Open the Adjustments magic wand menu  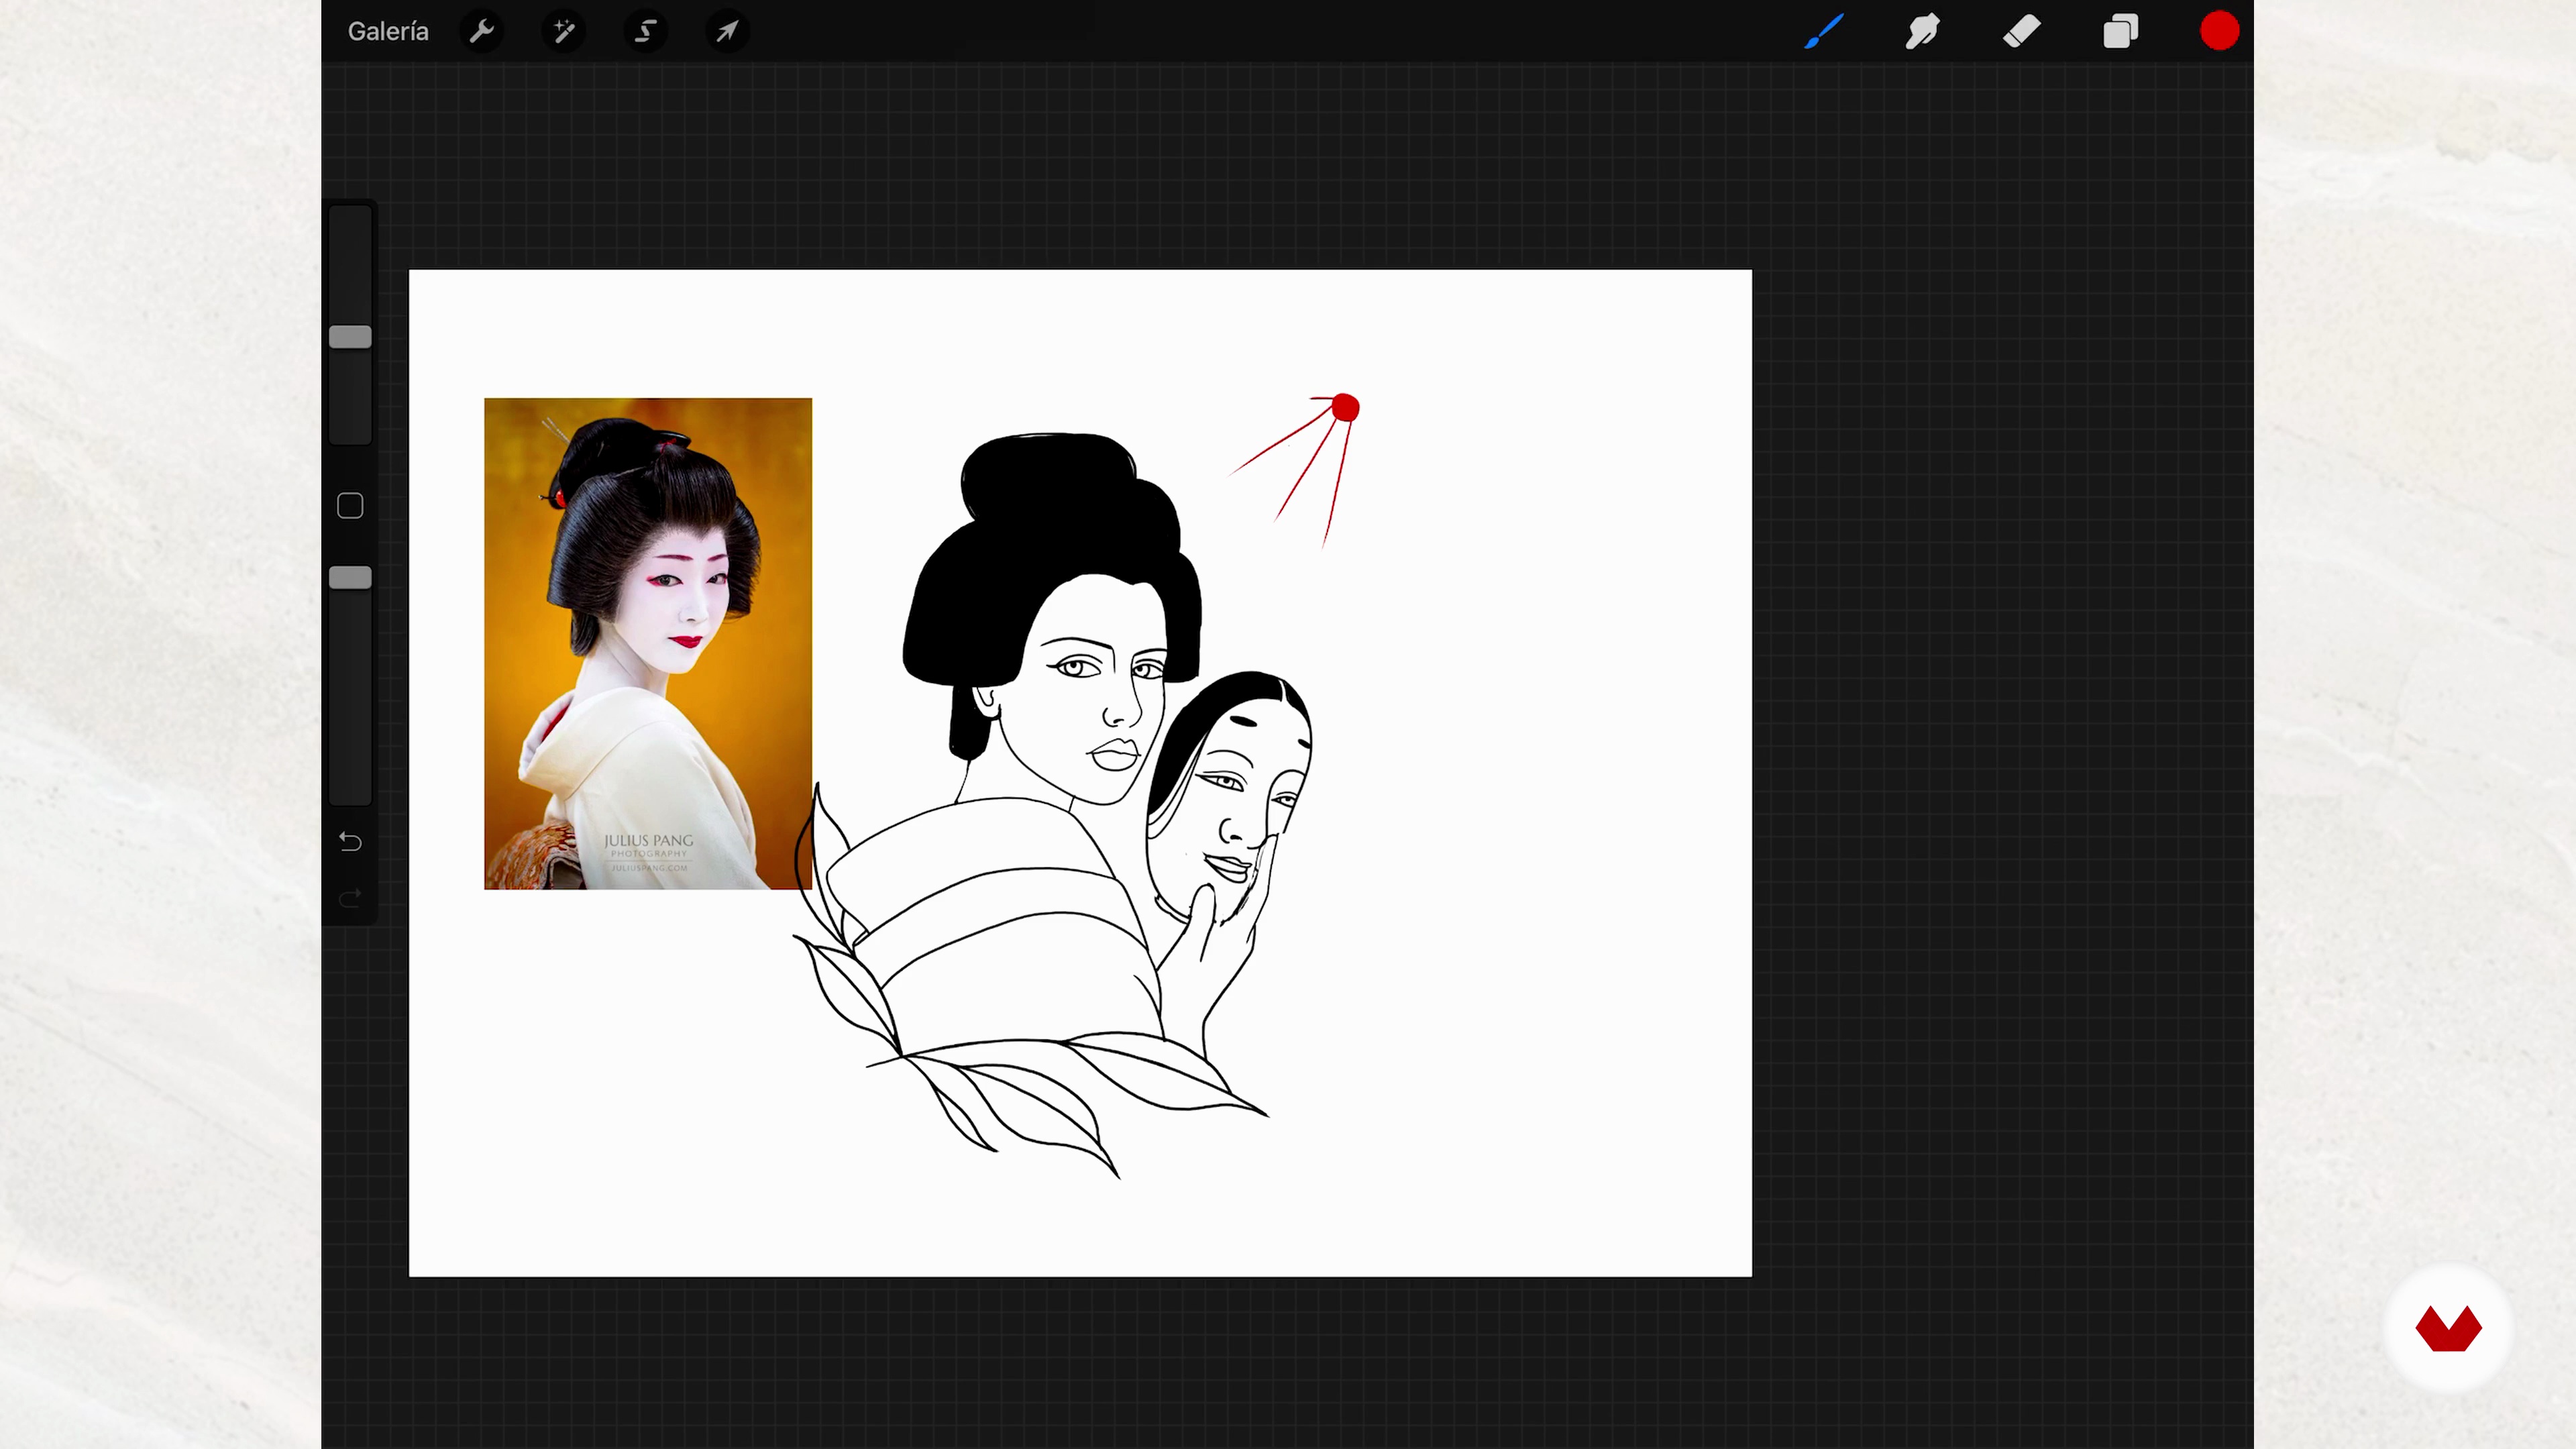coord(564,31)
